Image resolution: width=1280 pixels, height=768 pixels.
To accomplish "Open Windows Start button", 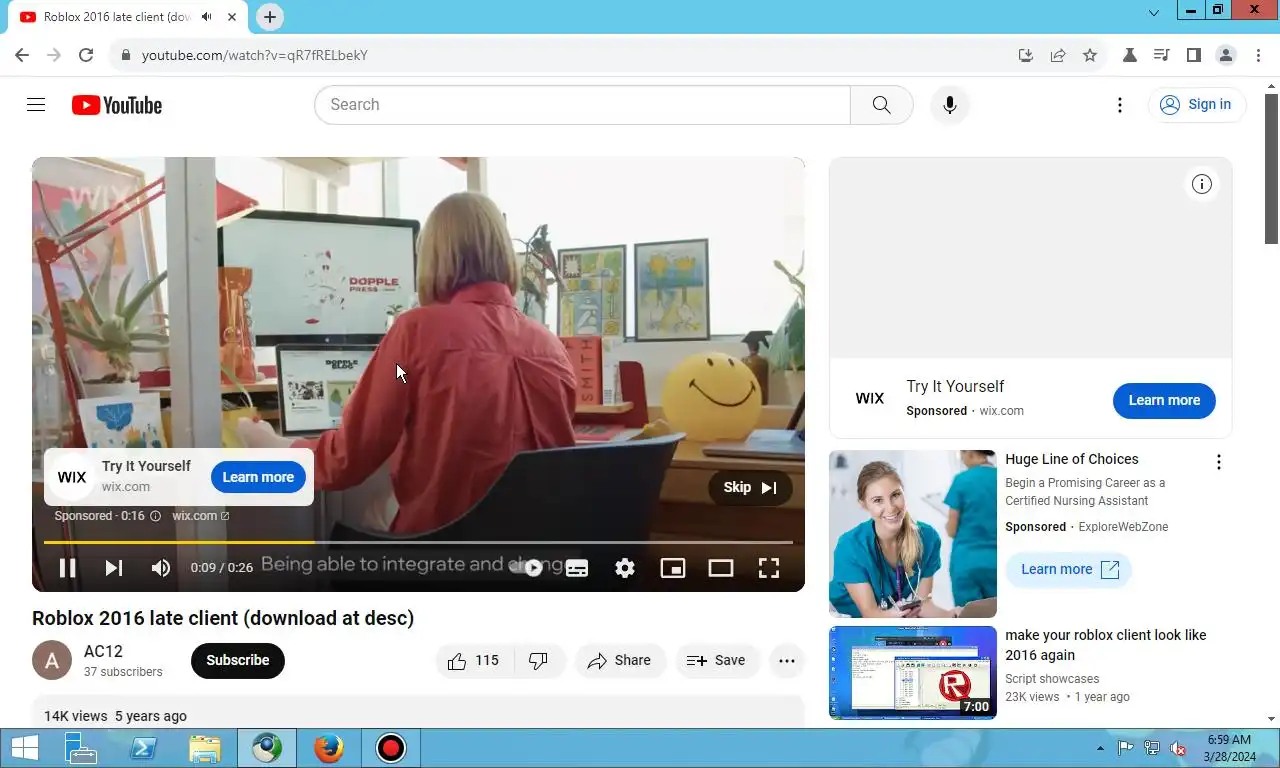I will point(24,748).
